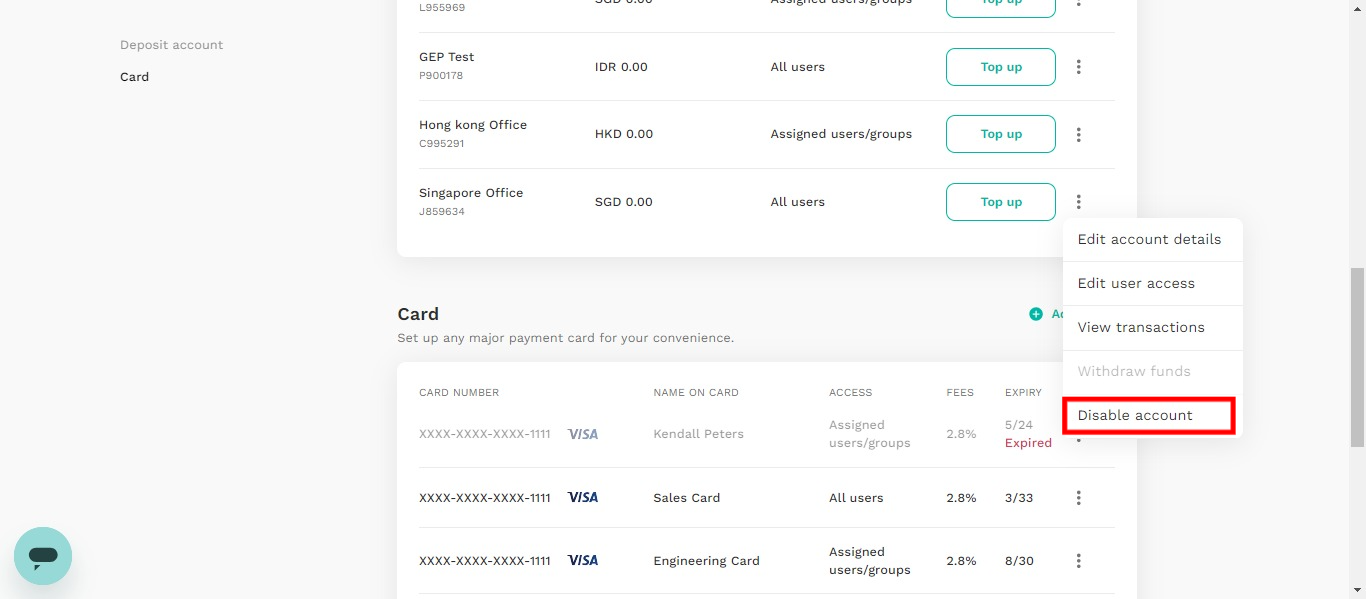This screenshot has width=1366, height=599.
Task: Click Visa logo on Sales Card row
Action: [582, 497]
